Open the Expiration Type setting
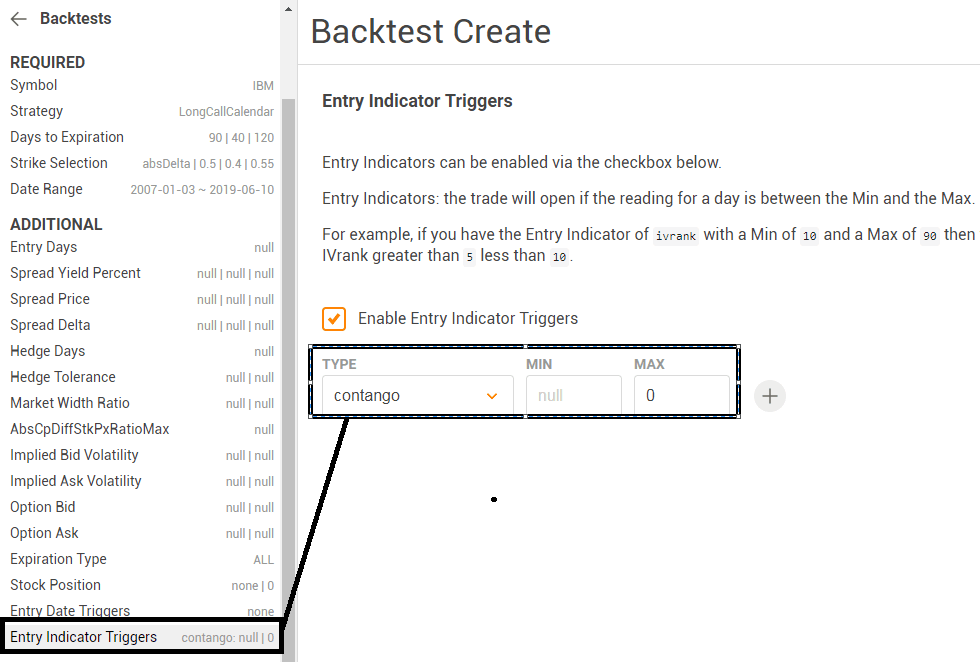 142,559
